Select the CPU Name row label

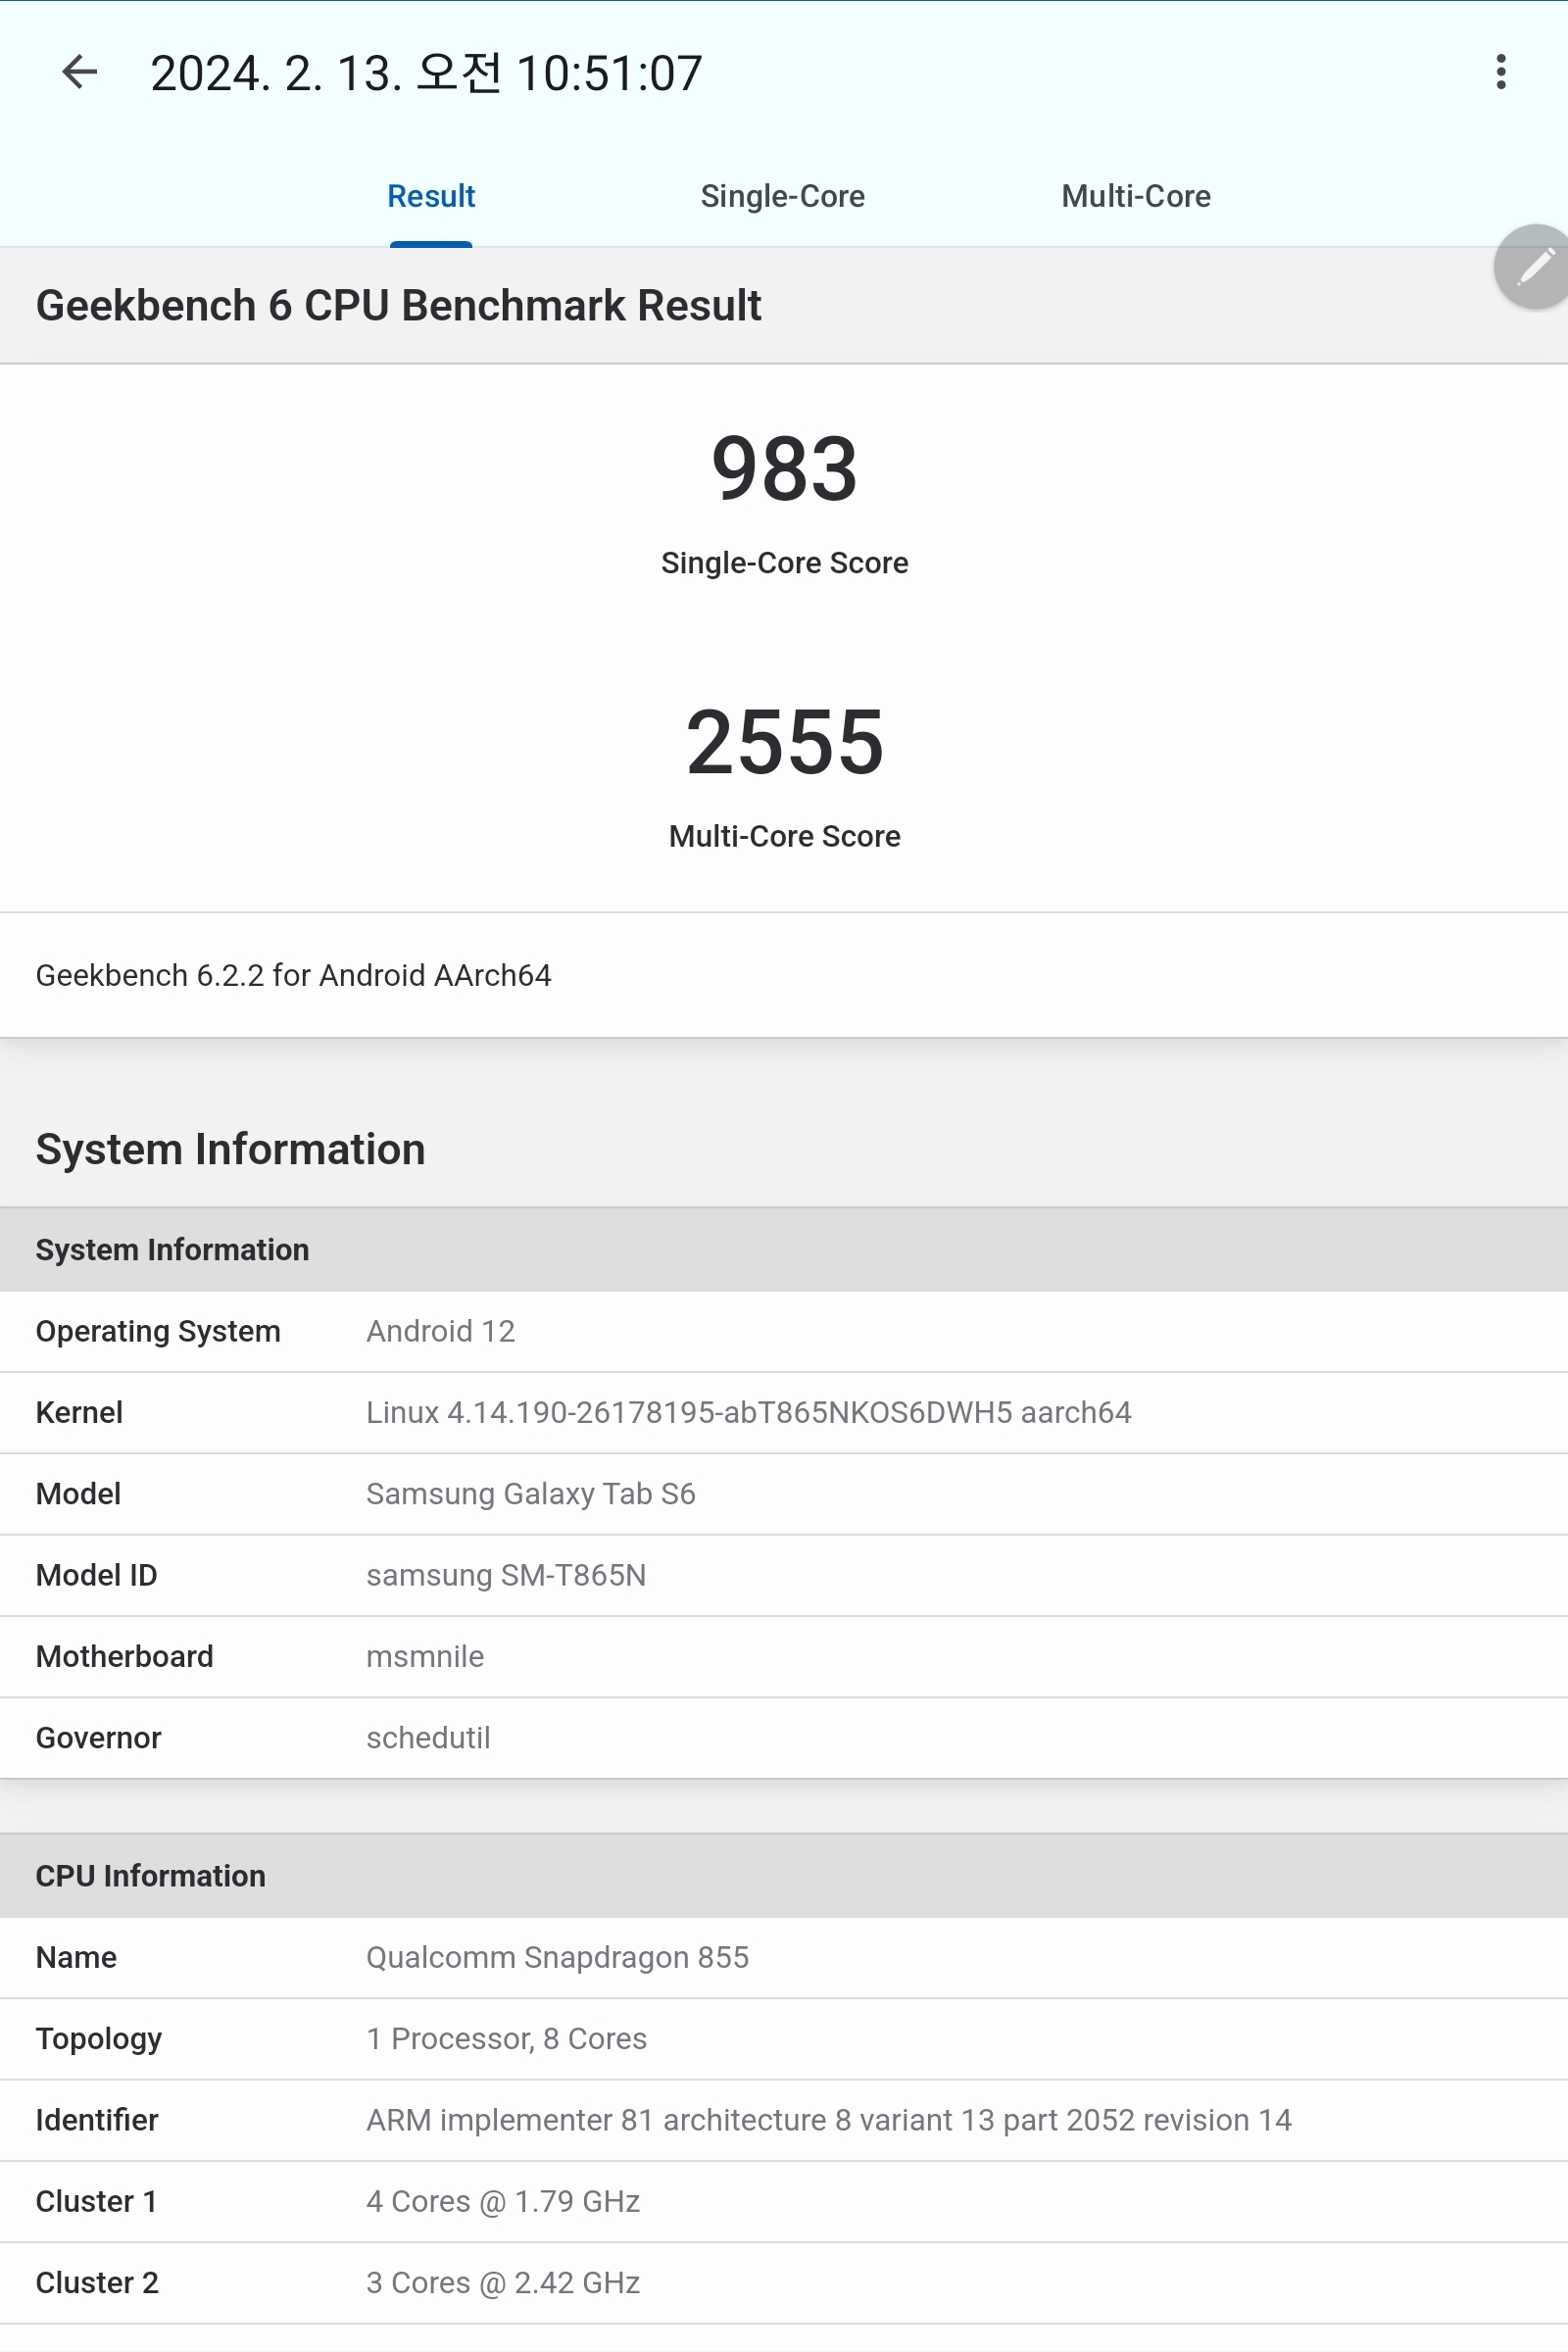click(x=76, y=1957)
